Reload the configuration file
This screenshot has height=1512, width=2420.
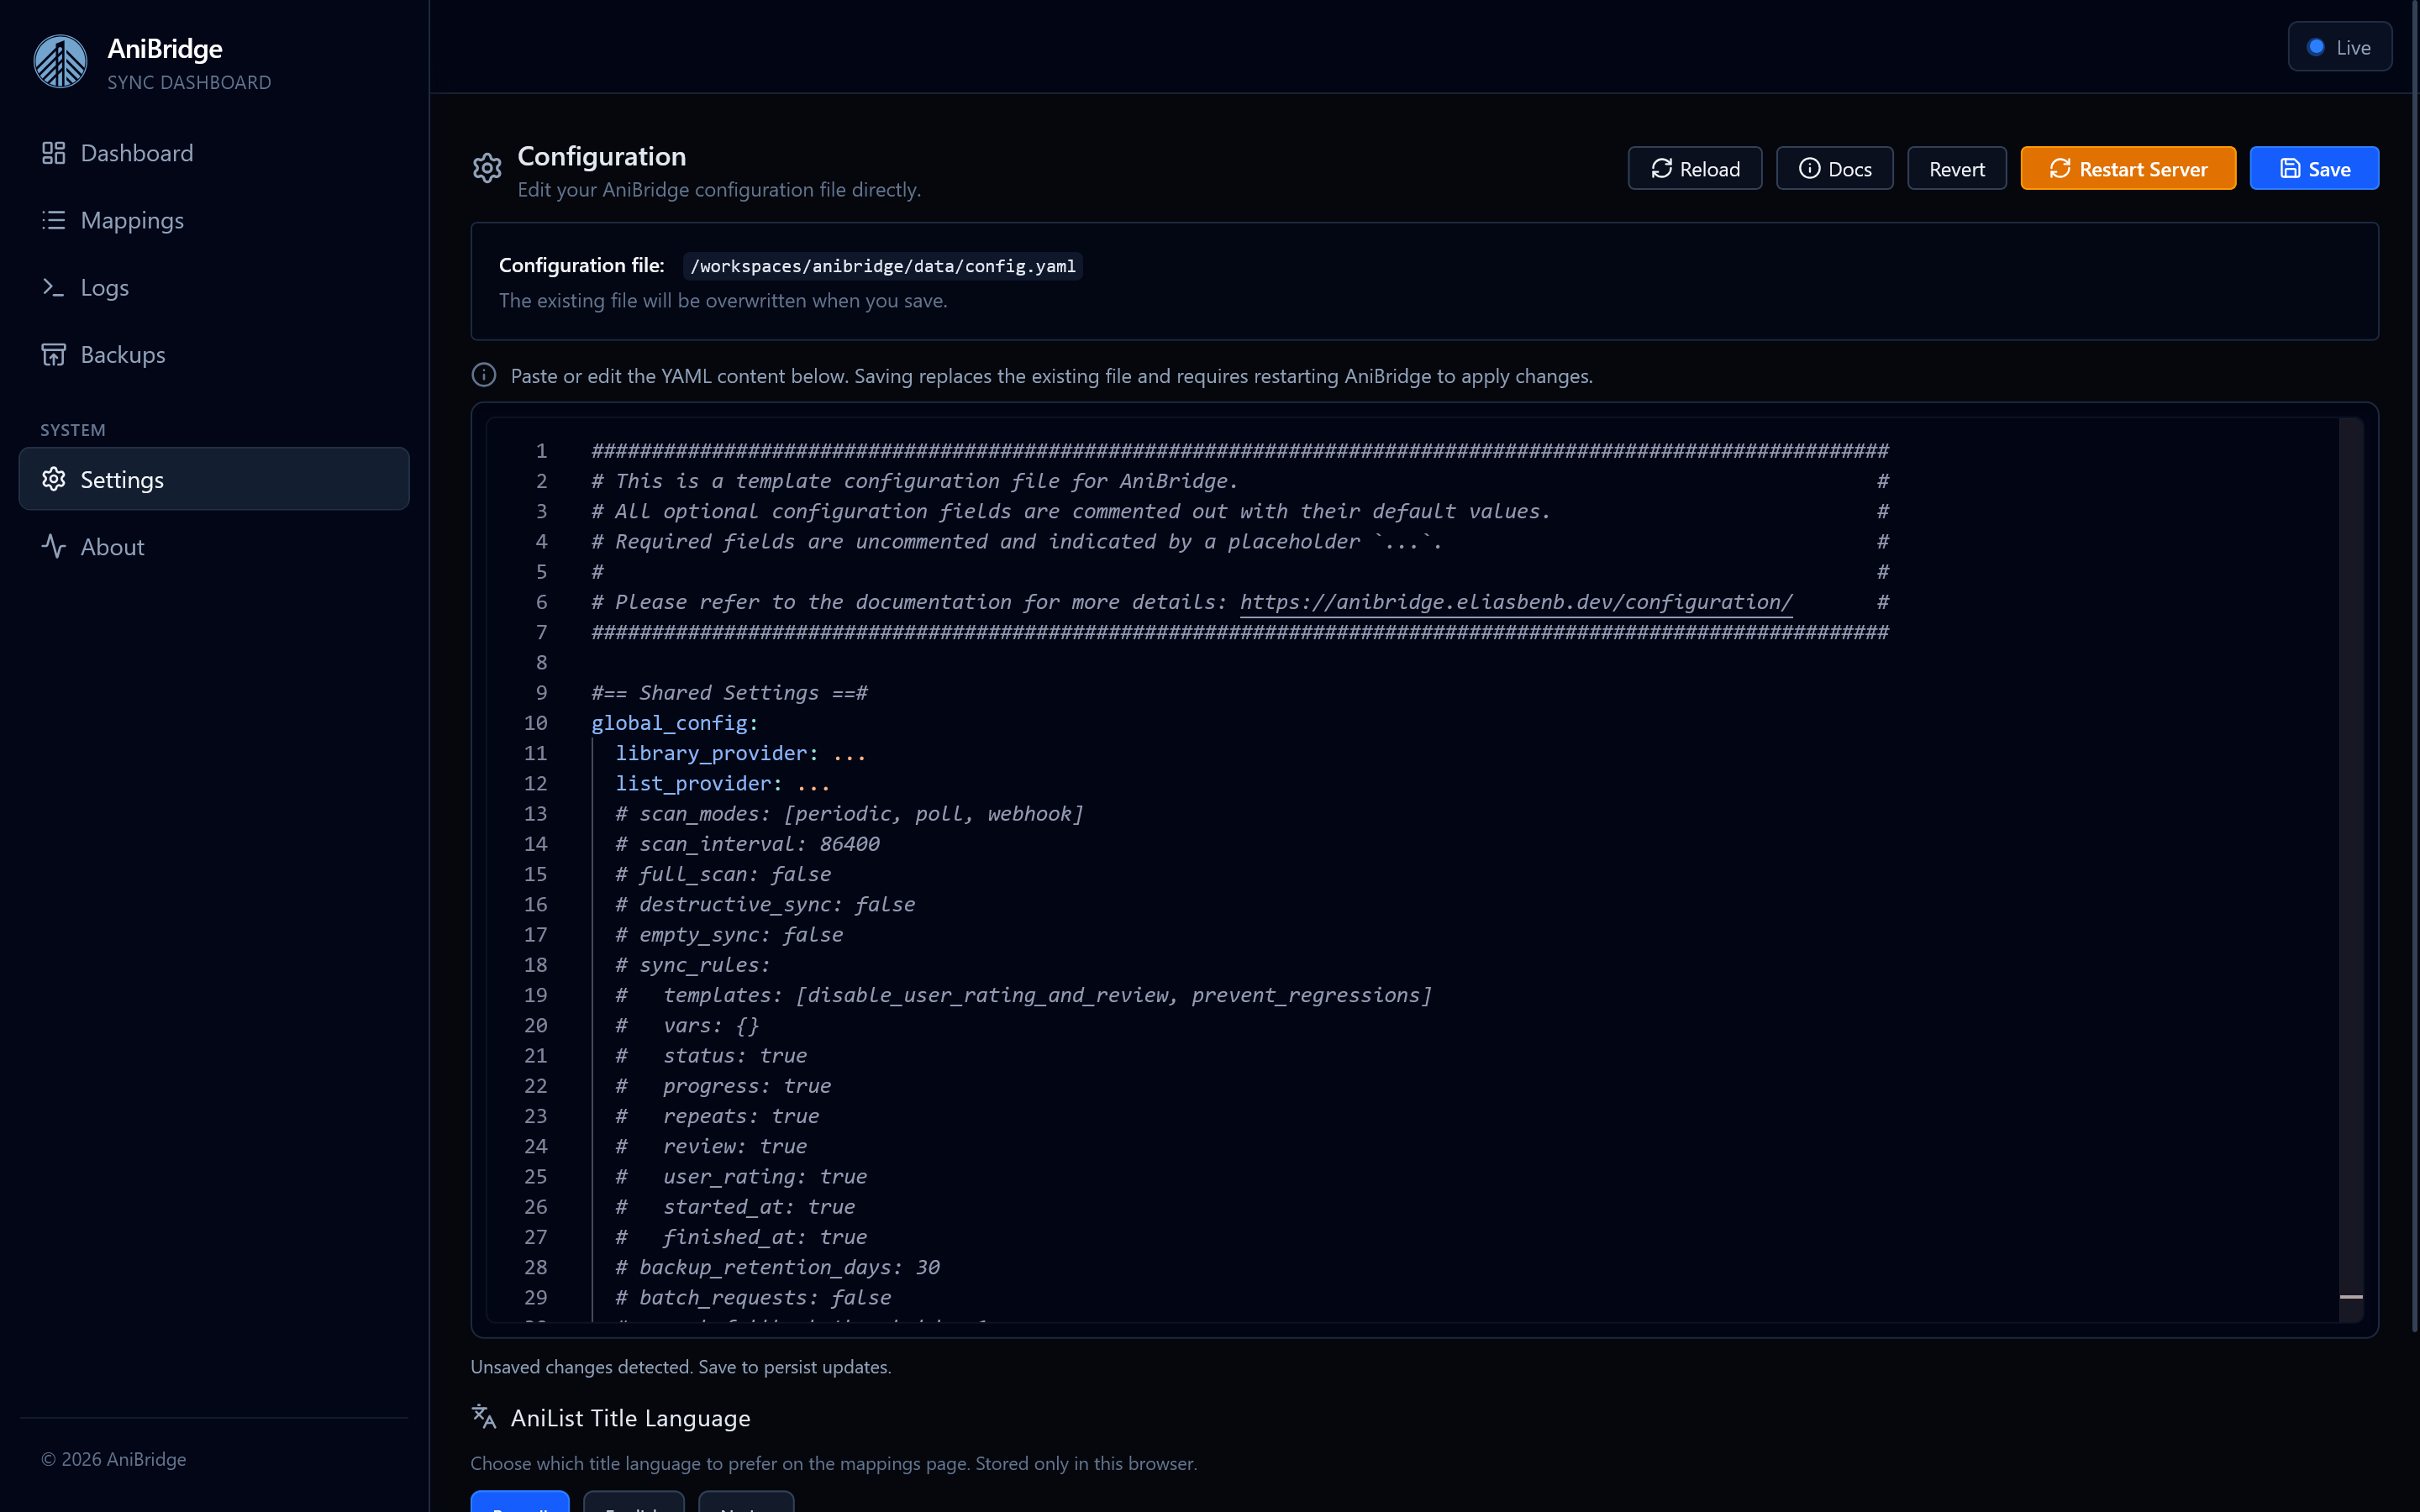pyautogui.click(x=1694, y=169)
